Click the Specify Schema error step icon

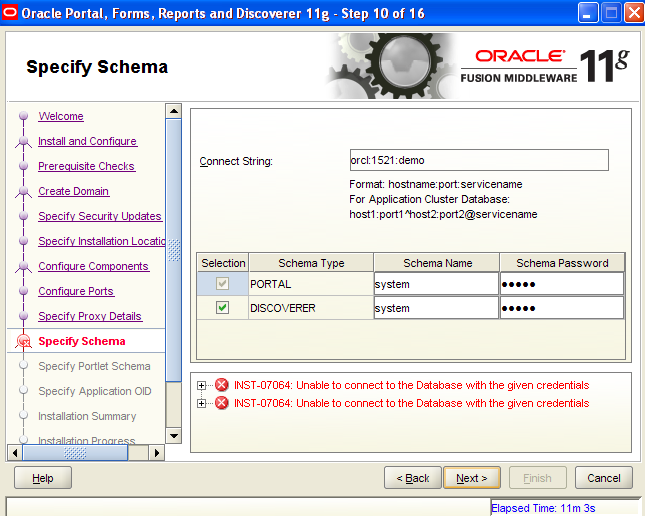[x=23, y=342]
